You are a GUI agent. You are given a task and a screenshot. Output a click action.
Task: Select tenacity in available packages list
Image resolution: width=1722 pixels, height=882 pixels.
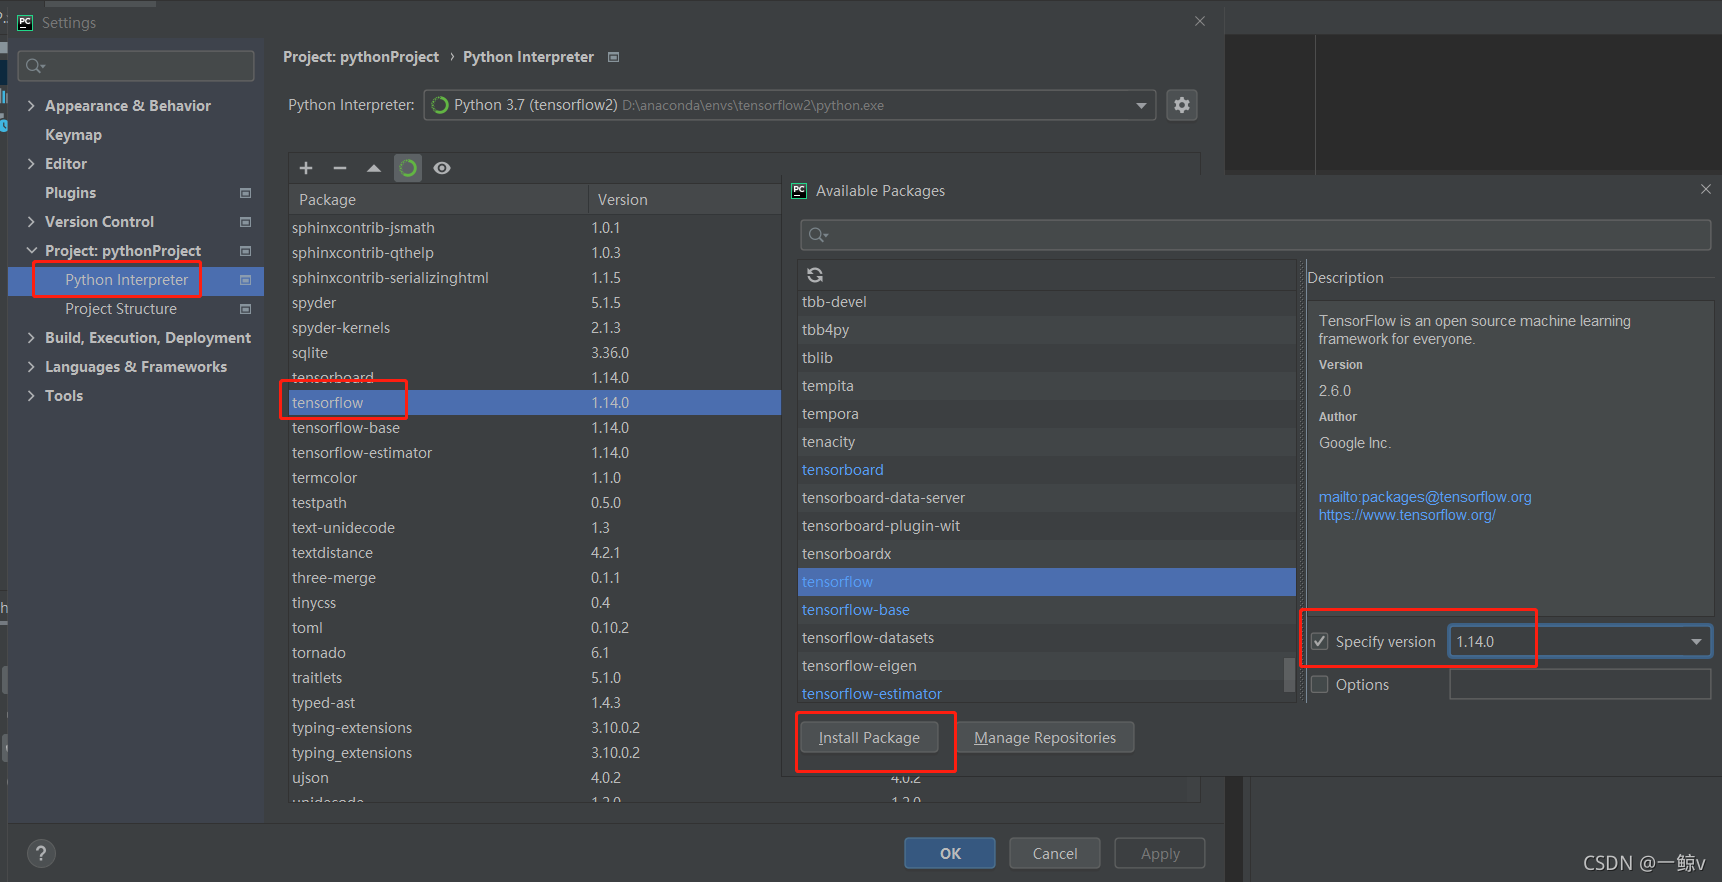[1046, 442]
